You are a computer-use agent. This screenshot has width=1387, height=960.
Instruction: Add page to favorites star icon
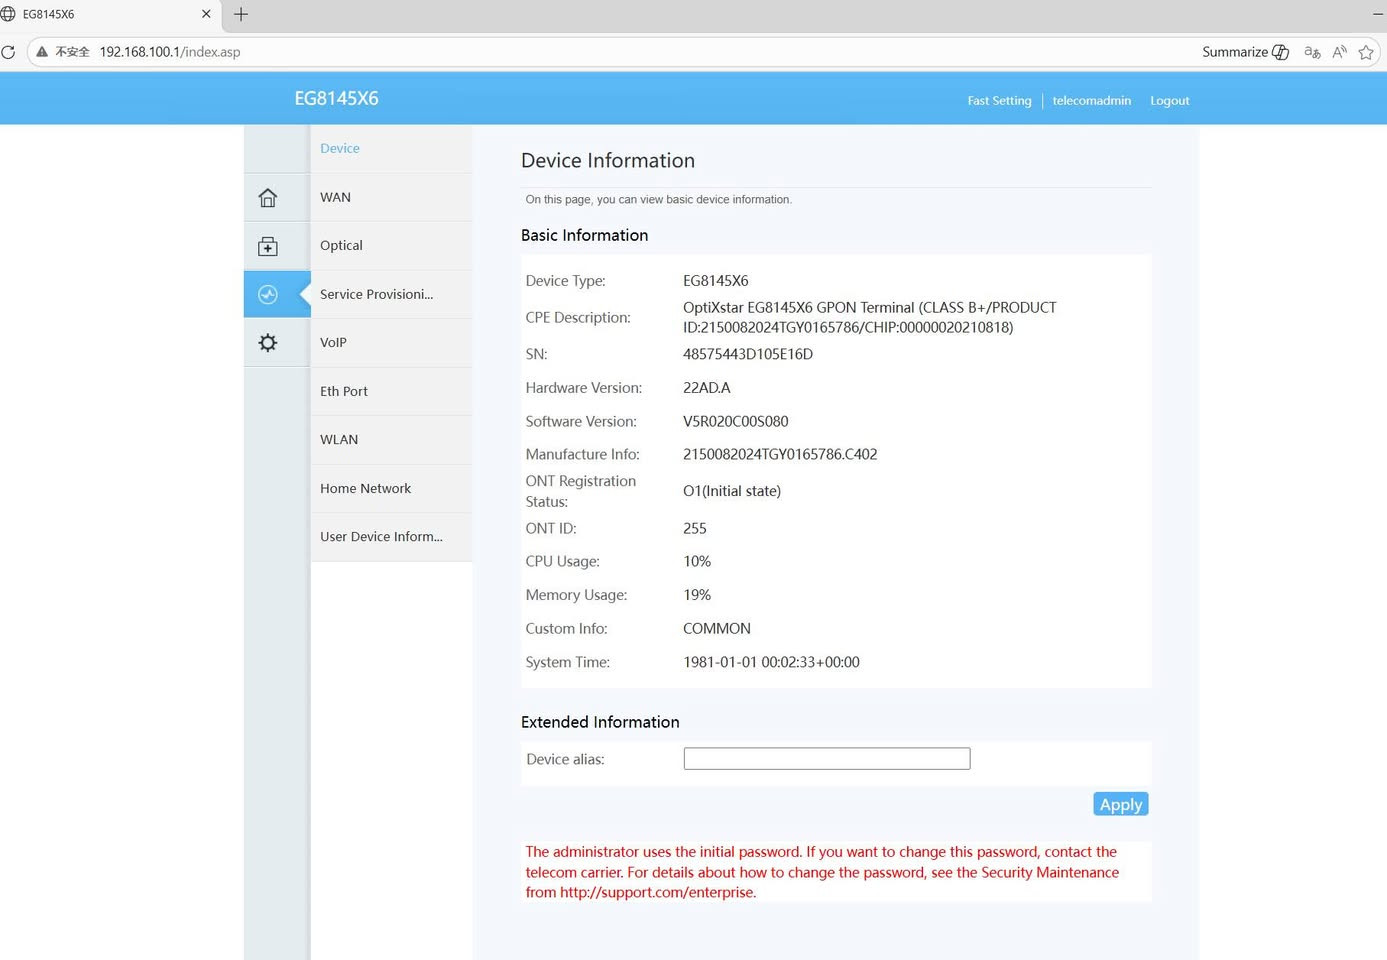click(x=1366, y=52)
